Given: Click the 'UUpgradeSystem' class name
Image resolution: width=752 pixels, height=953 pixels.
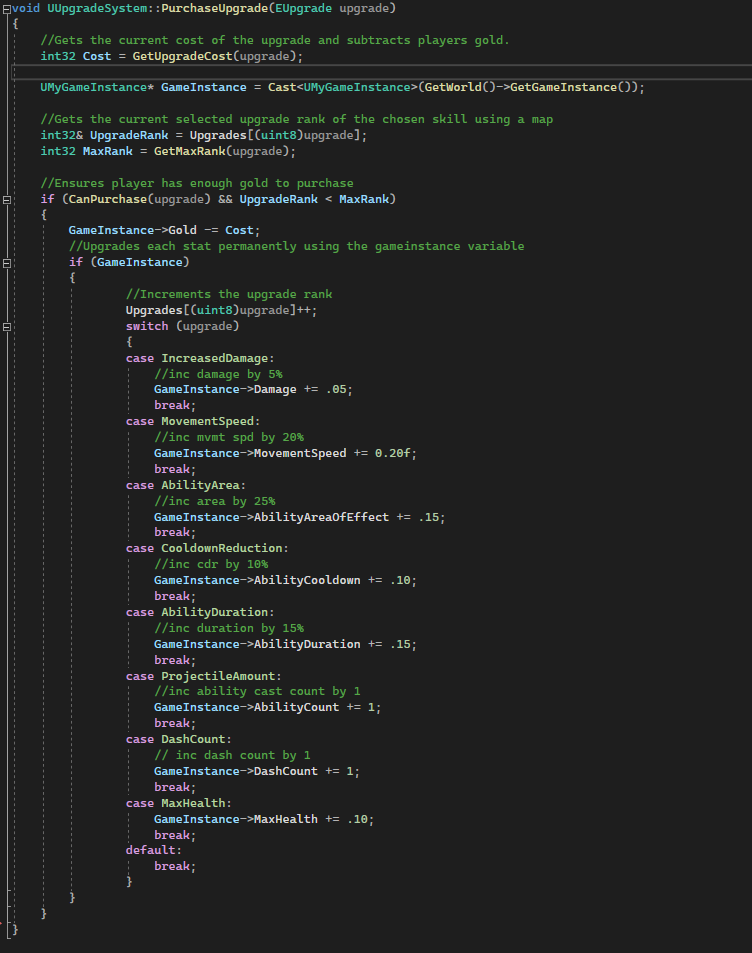Looking at the screenshot, I should (97, 8).
